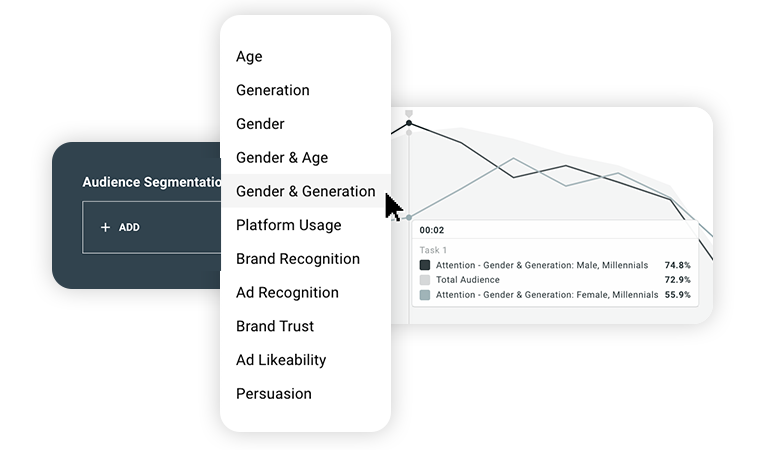Select Brand Recognition in the menu
Image resolution: width=770 pixels, height=450 pixels.
(x=297, y=259)
